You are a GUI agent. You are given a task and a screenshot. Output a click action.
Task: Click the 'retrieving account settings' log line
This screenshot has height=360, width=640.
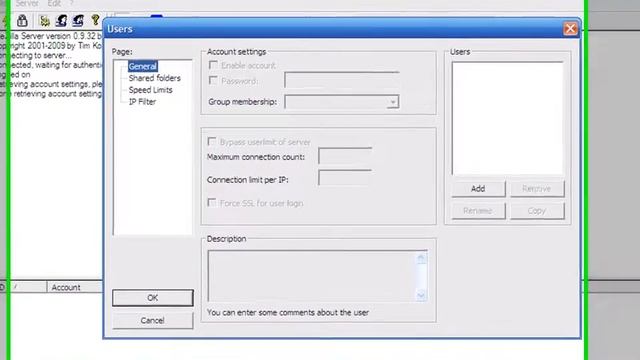click(x=51, y=94)
